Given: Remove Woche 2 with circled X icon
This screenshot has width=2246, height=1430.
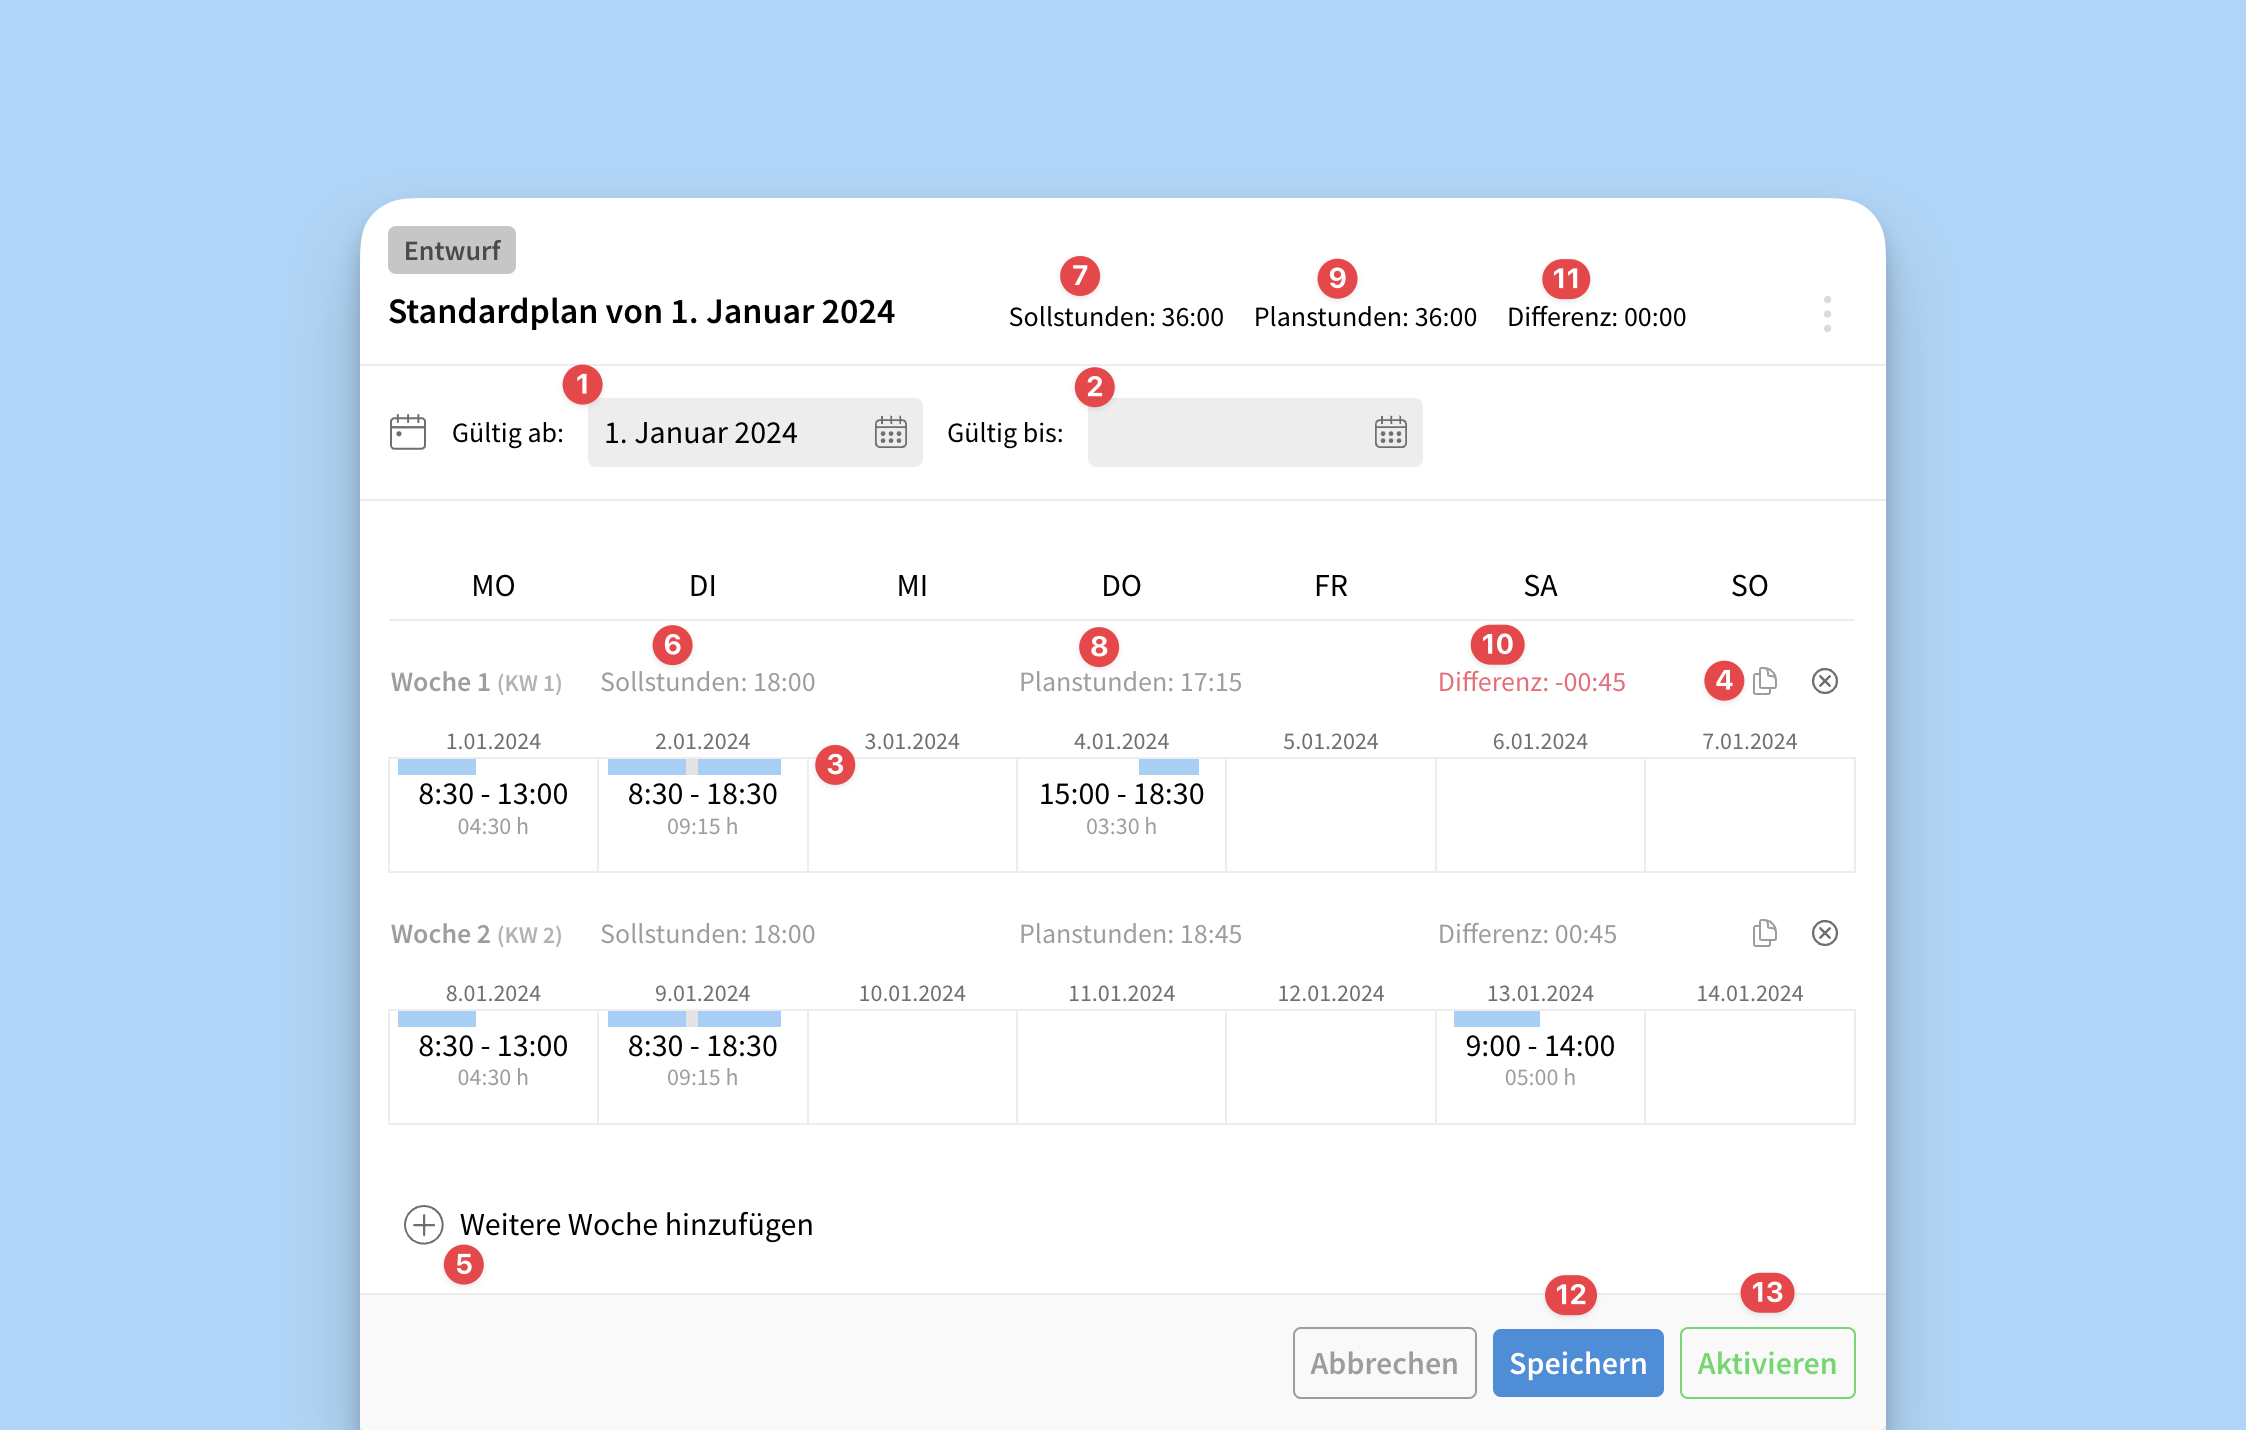Looking at the screenshot, I should point(1824,933).
